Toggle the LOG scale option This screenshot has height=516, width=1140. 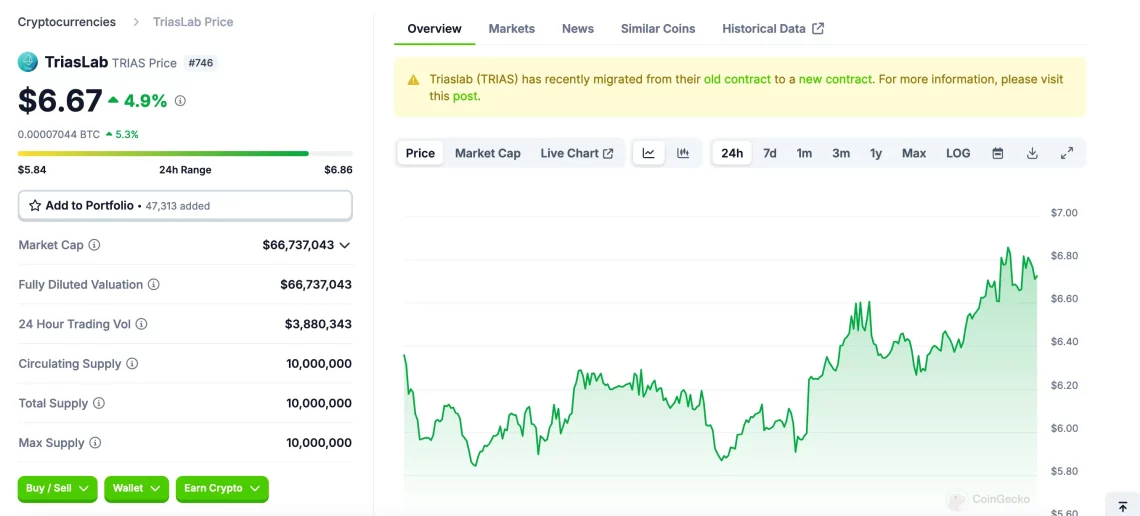958,153
